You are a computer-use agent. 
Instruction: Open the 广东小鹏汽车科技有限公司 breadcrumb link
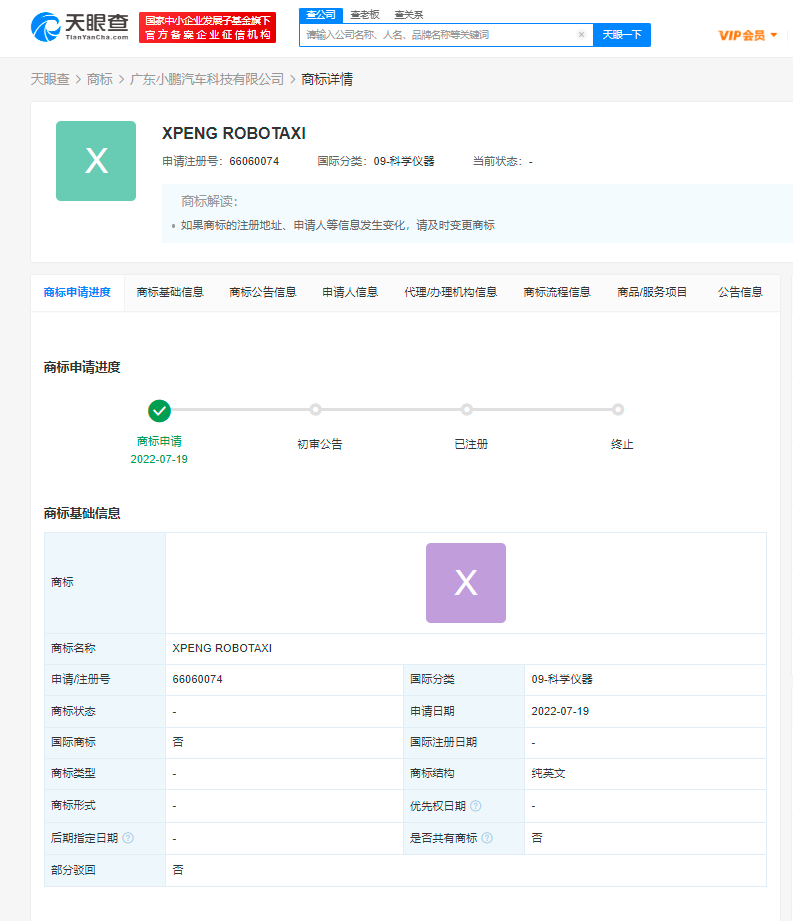pos(207,79)
